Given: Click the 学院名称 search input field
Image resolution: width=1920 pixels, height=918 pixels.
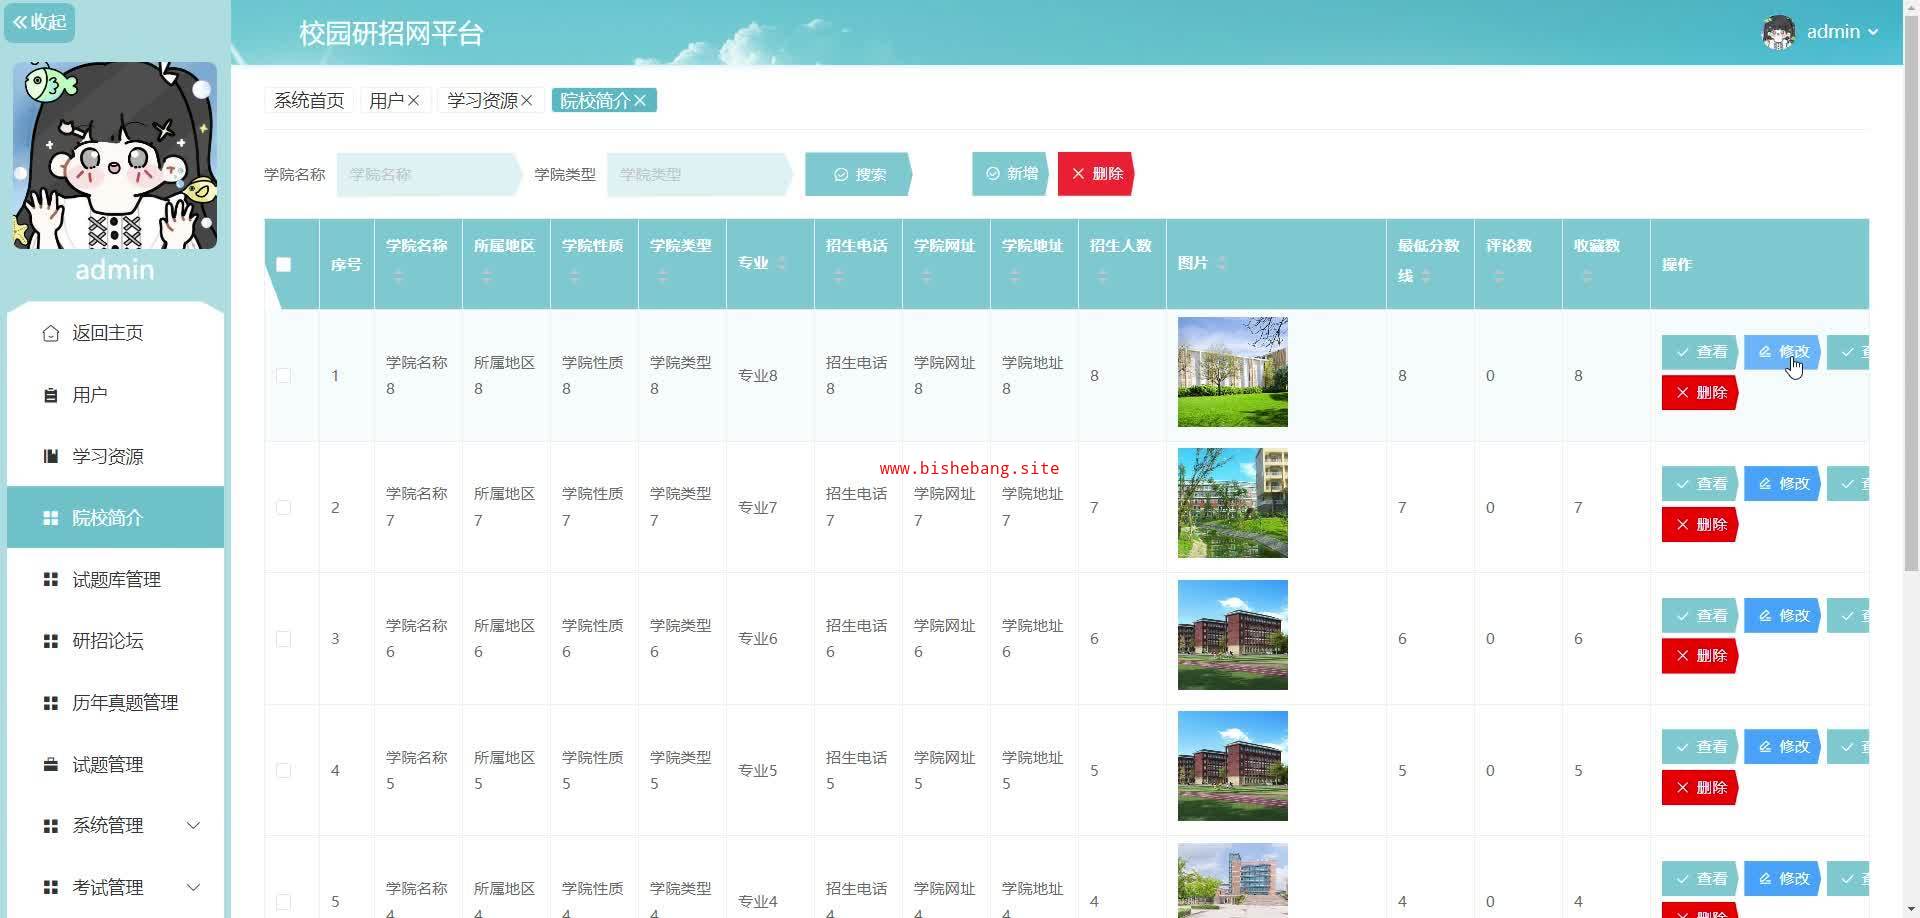Looking at the screenshot, I should point(427,174).
